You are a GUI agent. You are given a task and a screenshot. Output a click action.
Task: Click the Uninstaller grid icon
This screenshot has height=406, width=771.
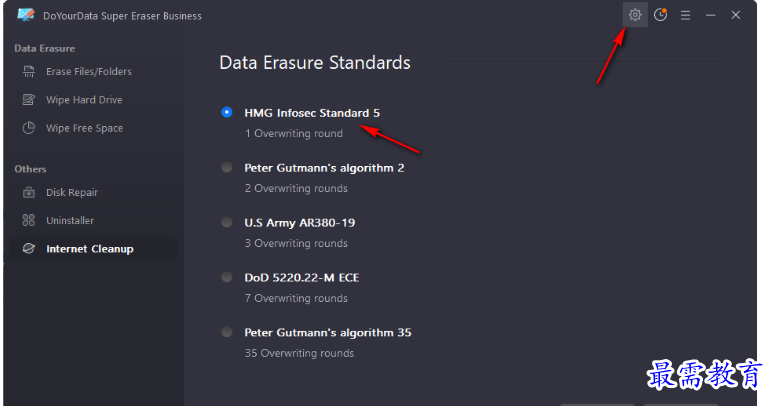(29, 220)
